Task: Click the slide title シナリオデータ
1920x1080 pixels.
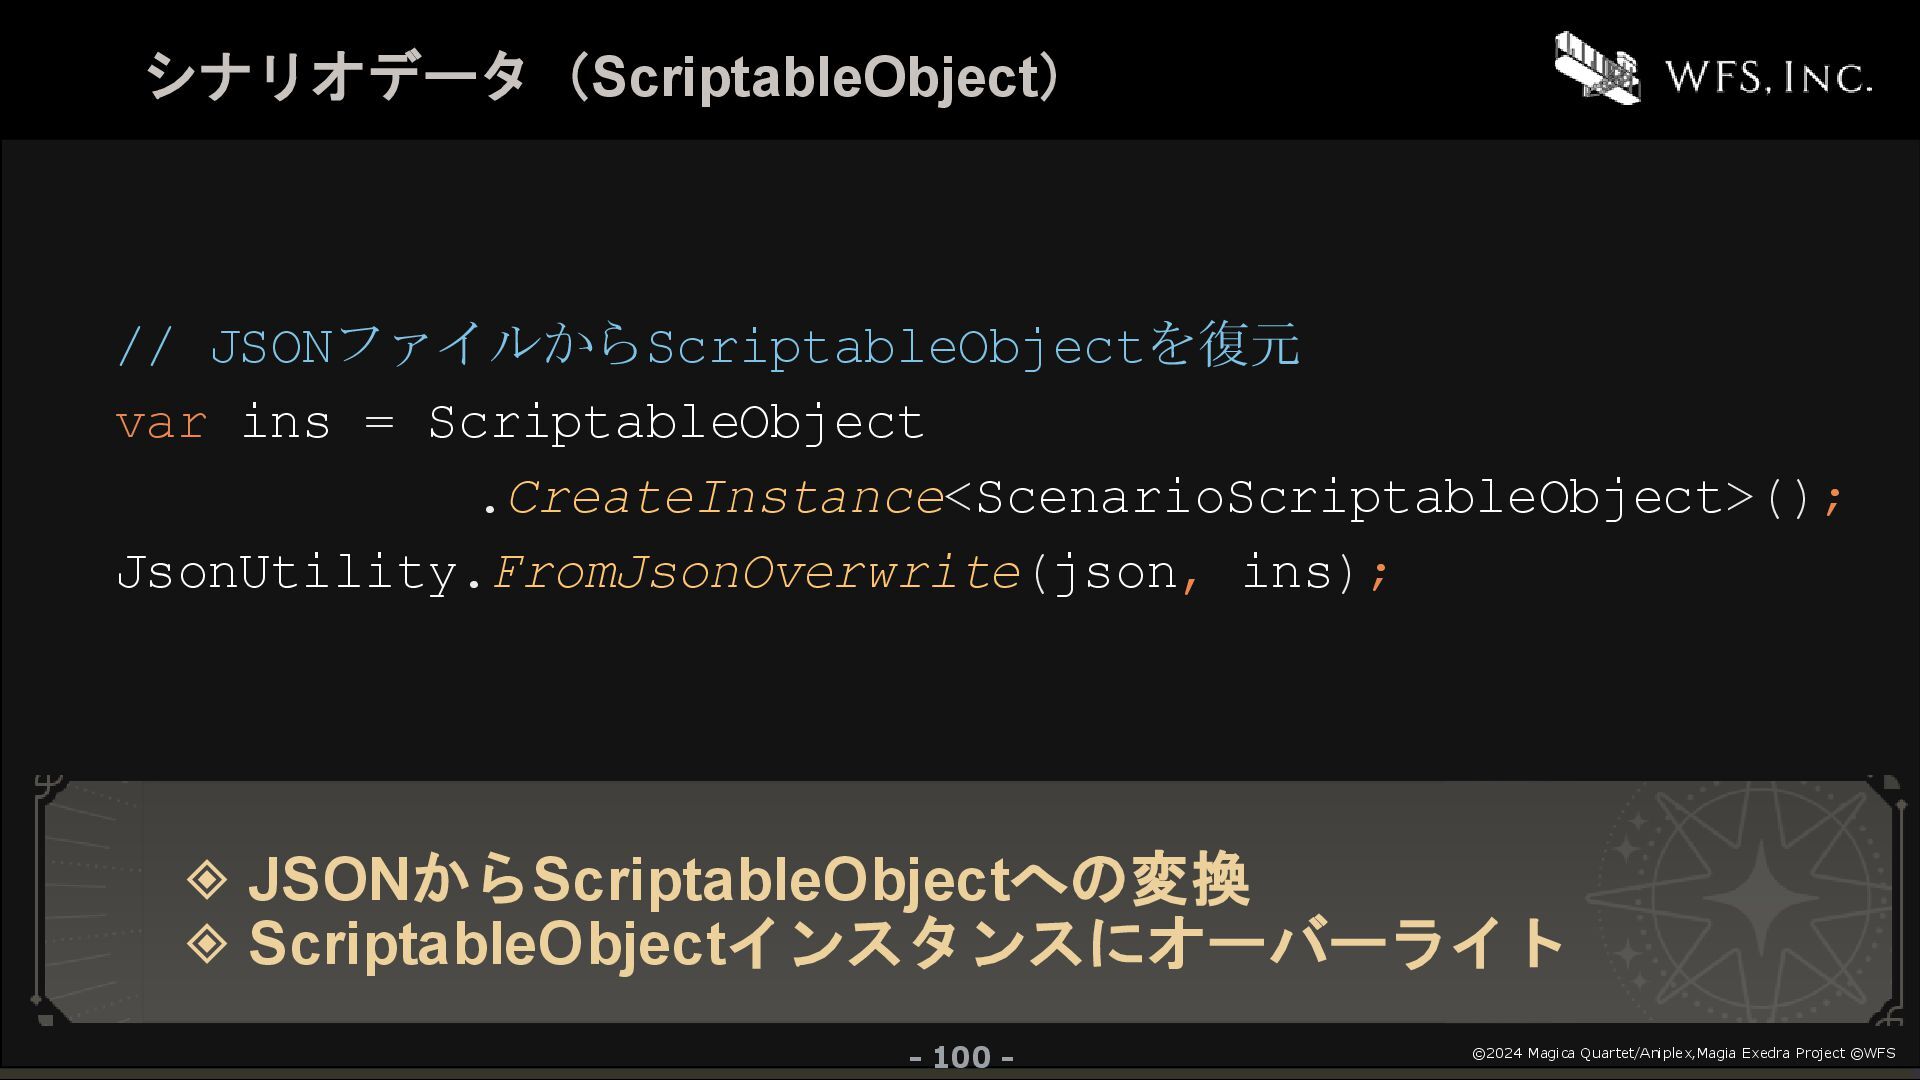Action: tap(336, 76)
